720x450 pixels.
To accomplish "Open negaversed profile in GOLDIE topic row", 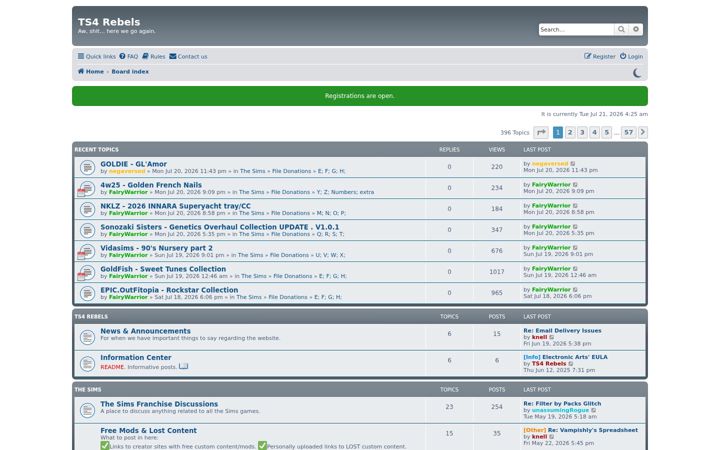I will (x=127, y=171).
